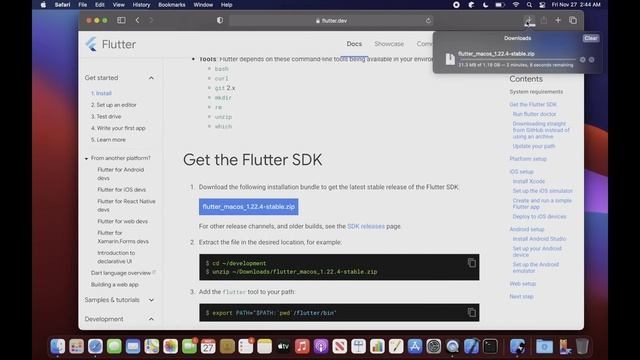This screenshot has height=360, width=640.
Task: Jump to Update your path section
Action: point(534,146)
